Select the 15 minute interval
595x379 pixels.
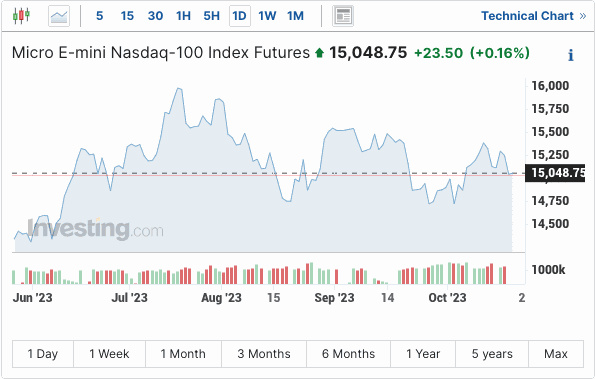[127, 16]
